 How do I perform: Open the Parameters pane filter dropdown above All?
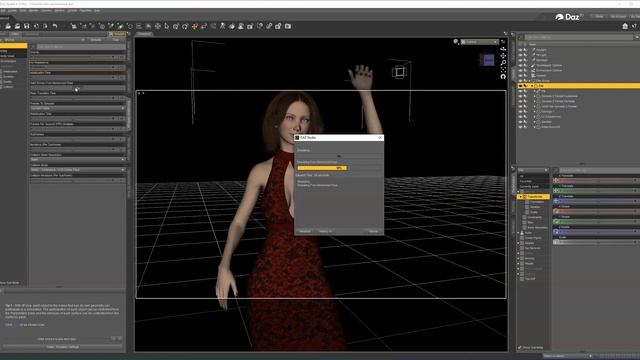(x=533, y=170)
